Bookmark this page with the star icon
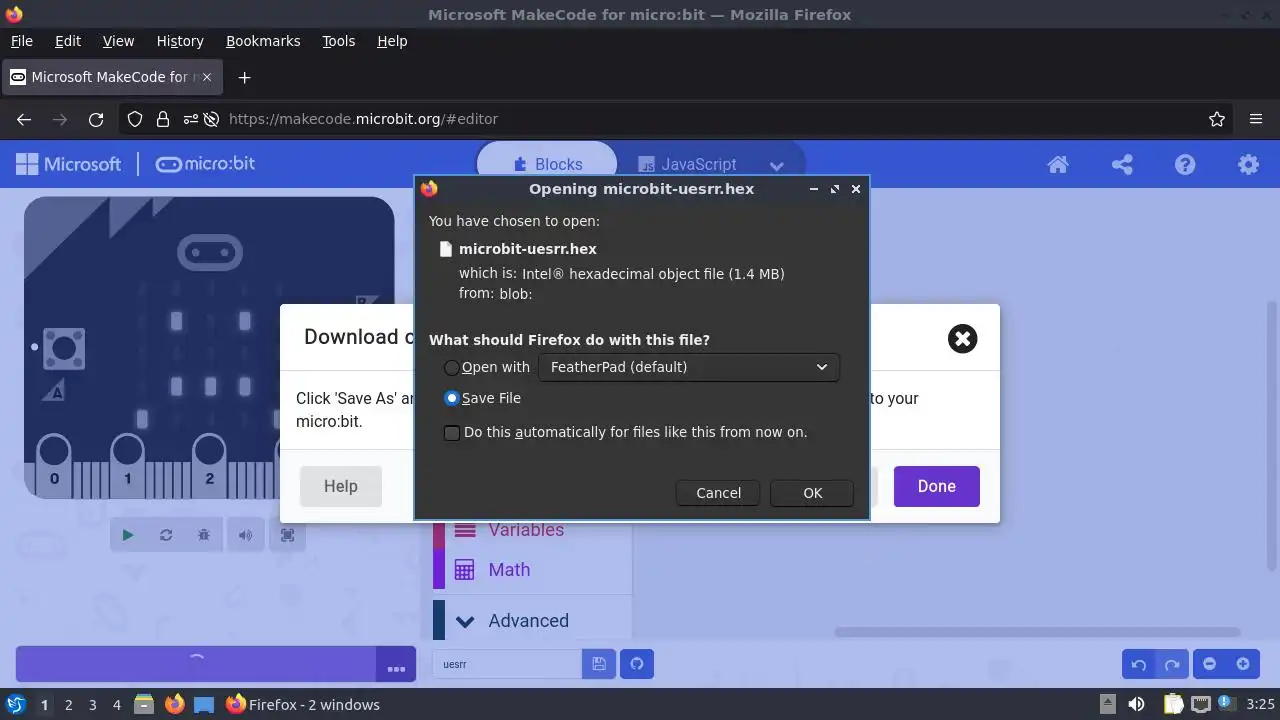This screenshot has width=1280, height=720. click(x=1217, y=119)
